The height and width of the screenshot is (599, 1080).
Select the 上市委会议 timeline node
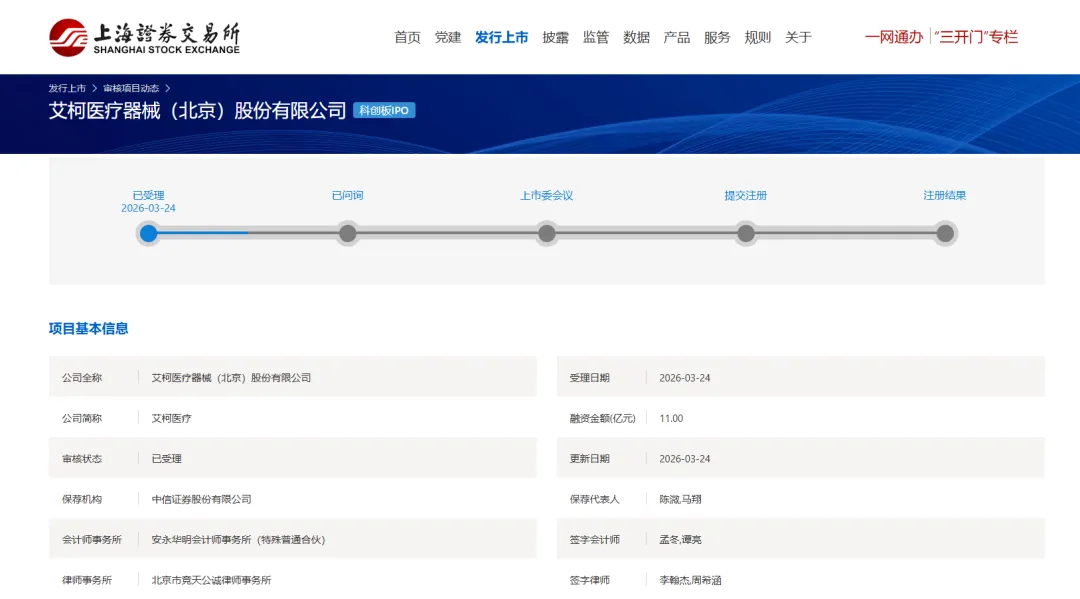point(547,233)
